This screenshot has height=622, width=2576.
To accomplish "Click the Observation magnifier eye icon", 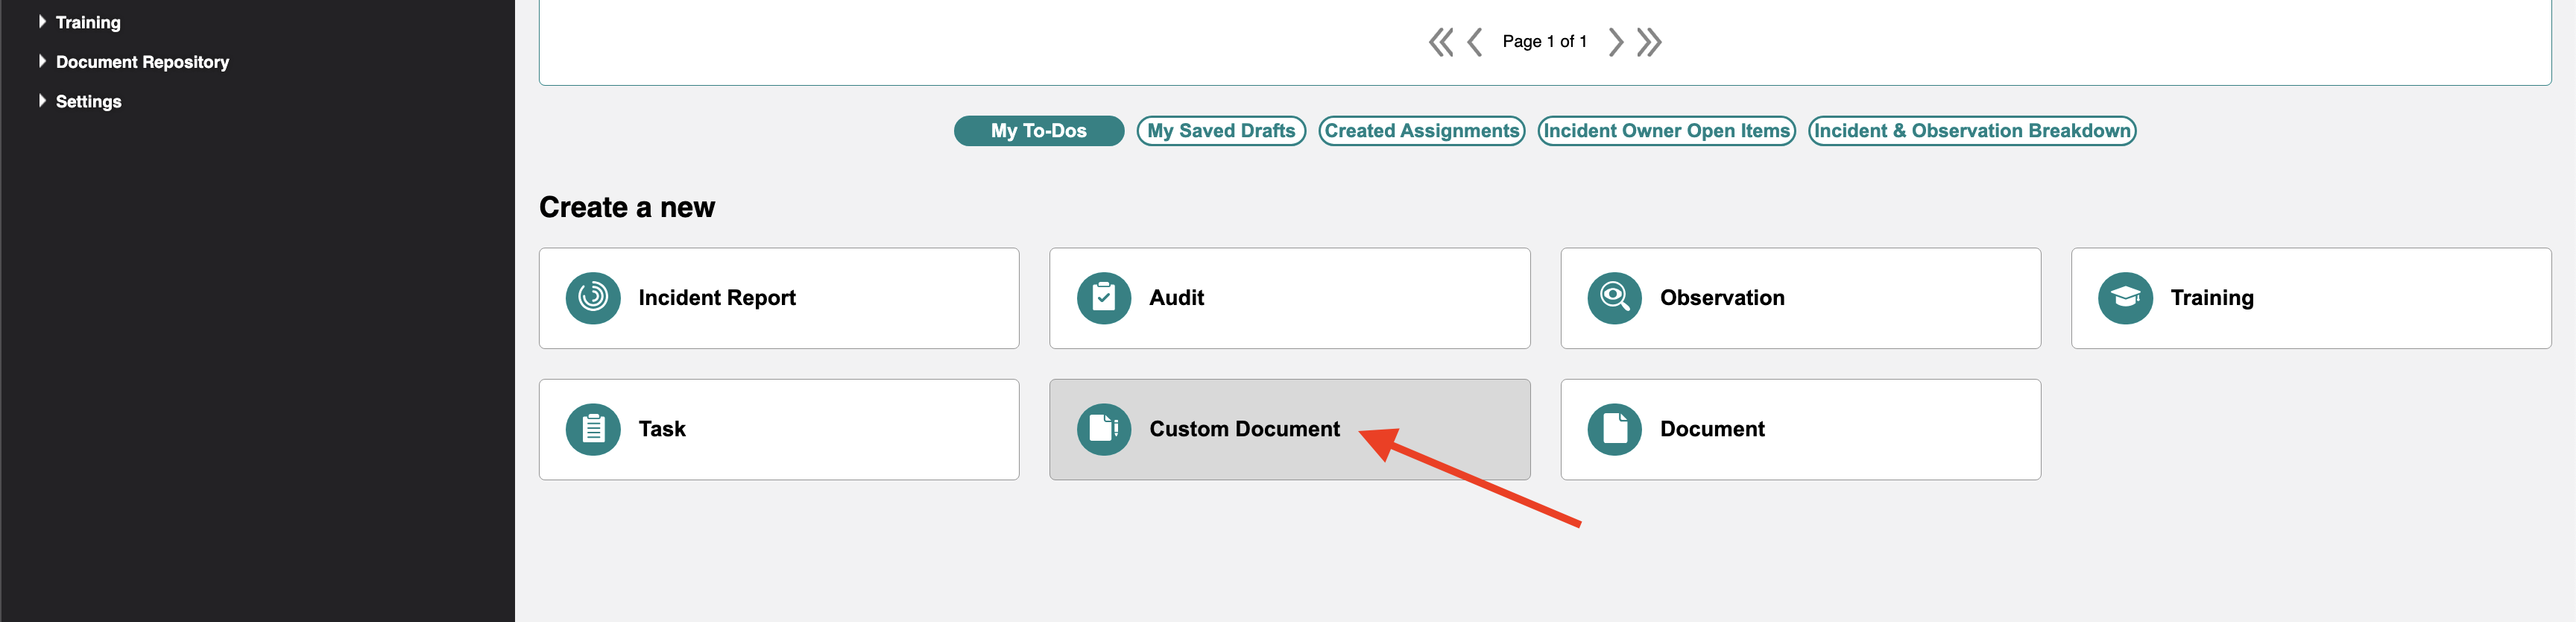I will [x=1615, y=298].
